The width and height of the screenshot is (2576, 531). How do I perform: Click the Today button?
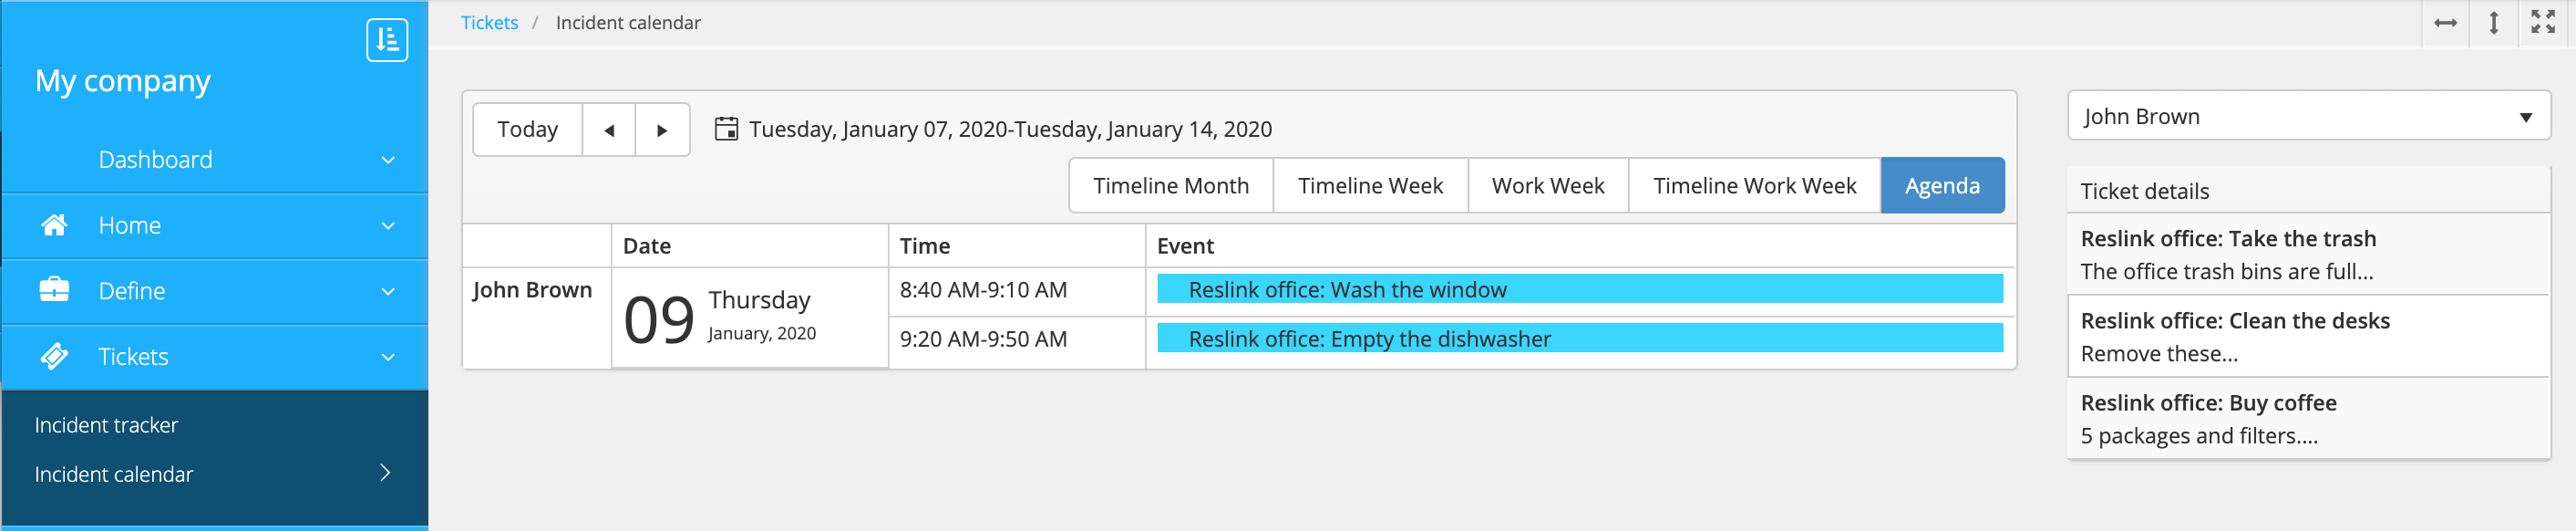(527, 130)
